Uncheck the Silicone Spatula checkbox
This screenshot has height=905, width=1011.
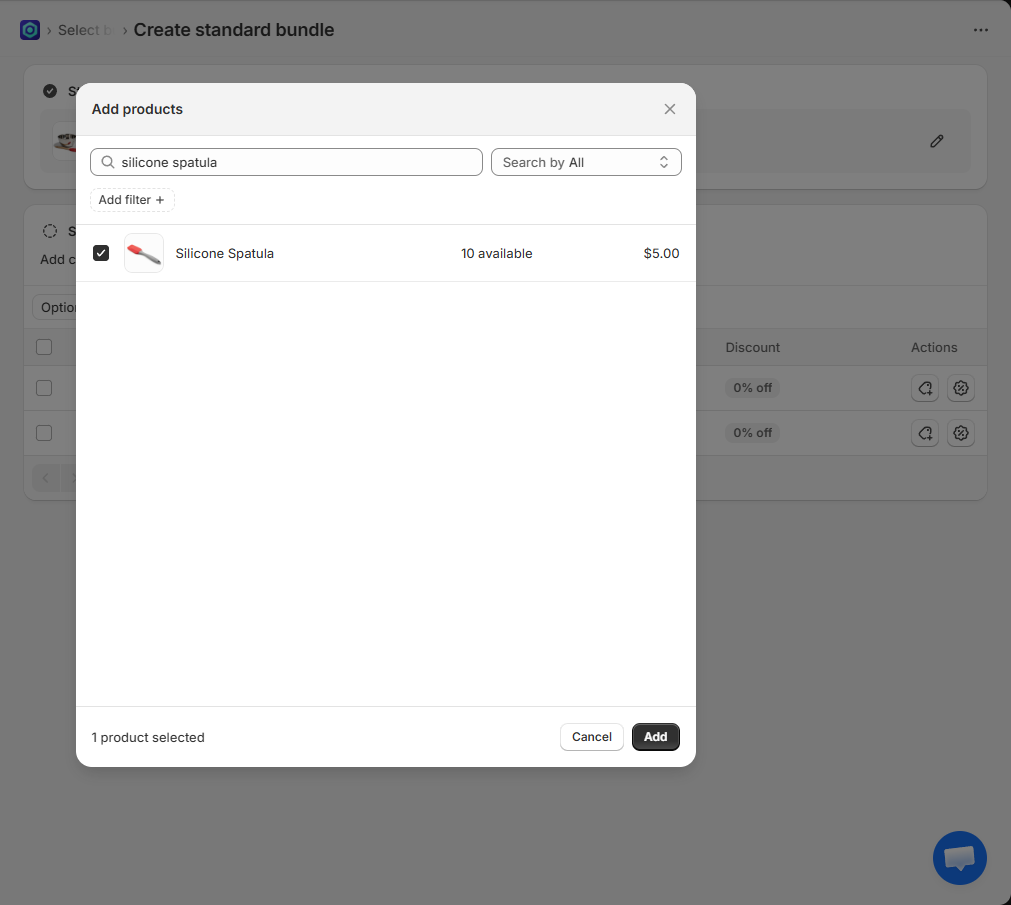point(101,253)
